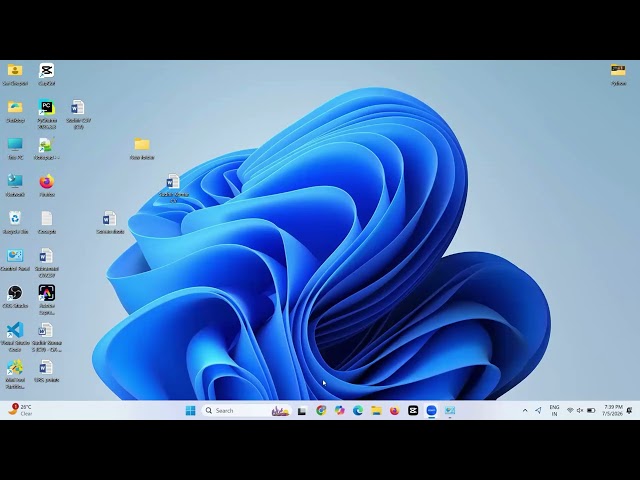The image size is (640, 480).
Task: Open the weather widget on the taskbar
Action: 20,410
